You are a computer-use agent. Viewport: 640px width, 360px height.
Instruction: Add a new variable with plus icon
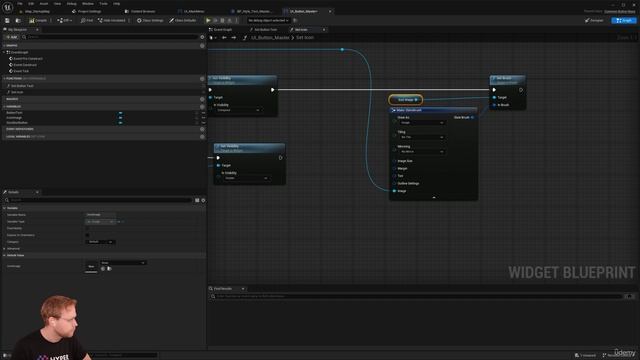click(x=202, y=107)
